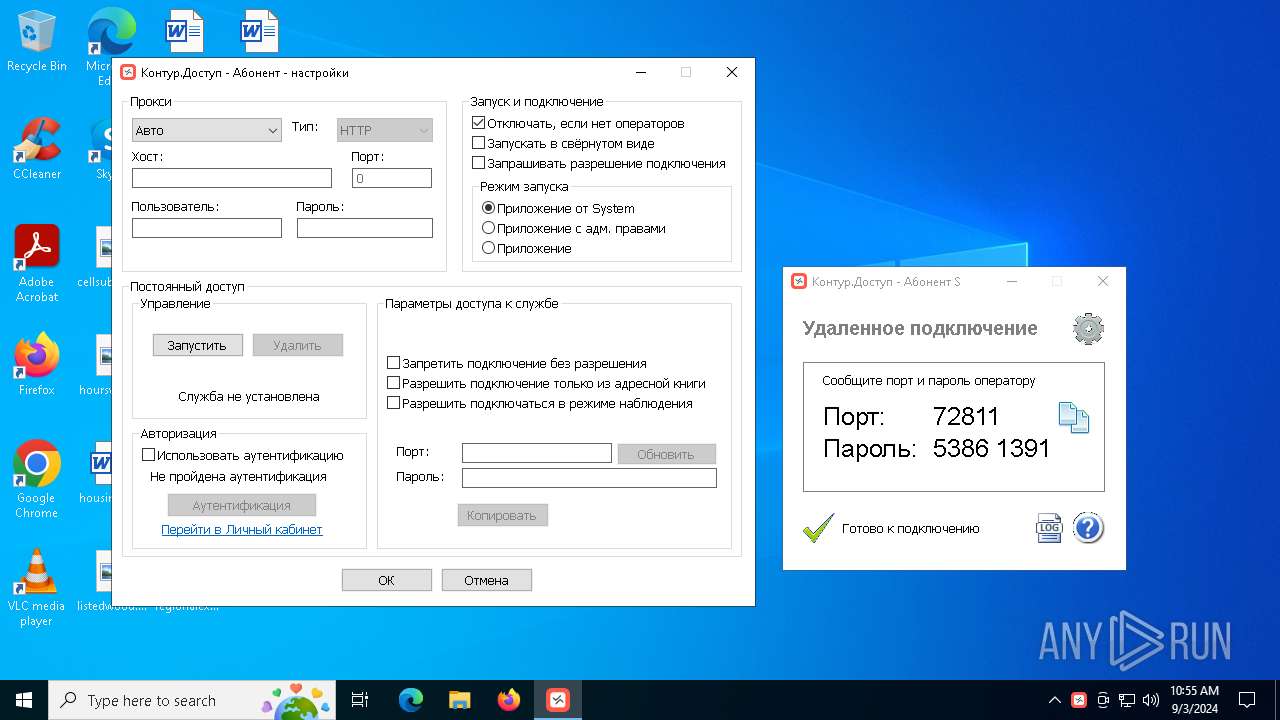Image resolution: width=1280 pixels, height=720 pixels.
Task: Show hidden system tray icons
Action: [1055, 700]
